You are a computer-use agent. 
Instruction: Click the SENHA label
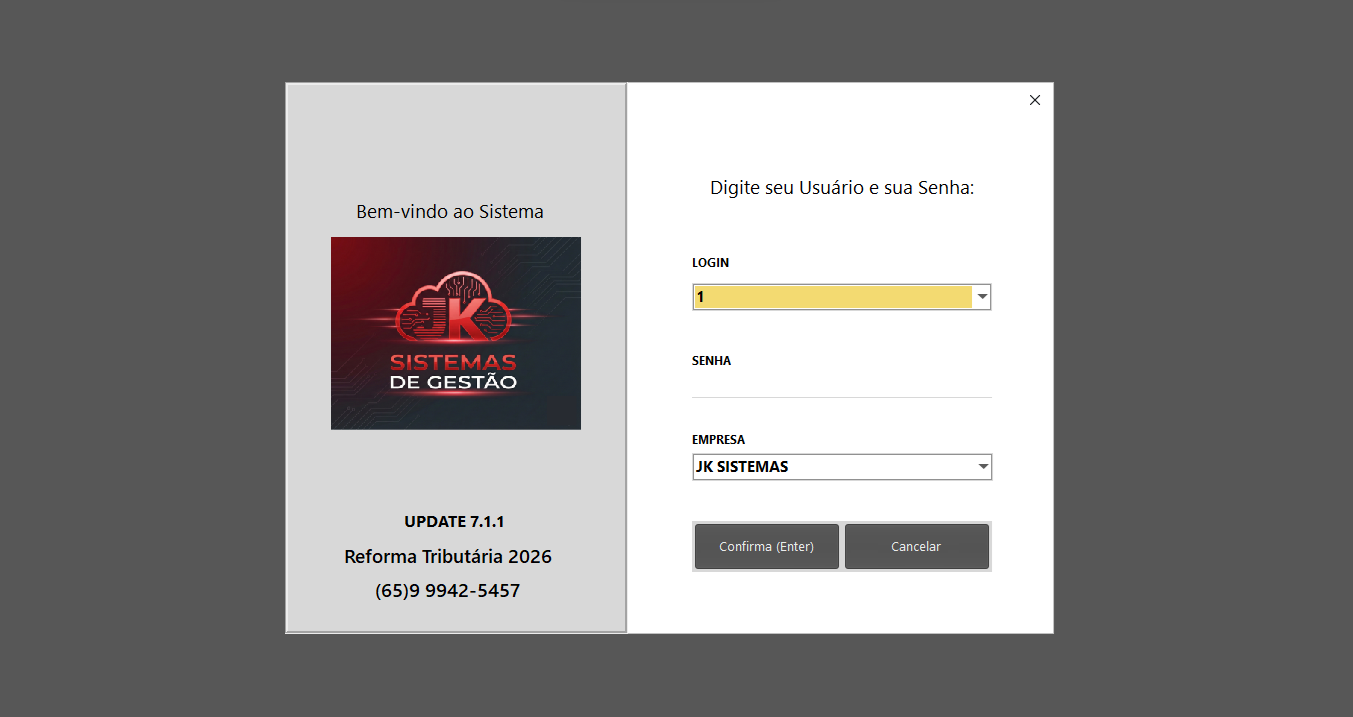tap(711, 361)
